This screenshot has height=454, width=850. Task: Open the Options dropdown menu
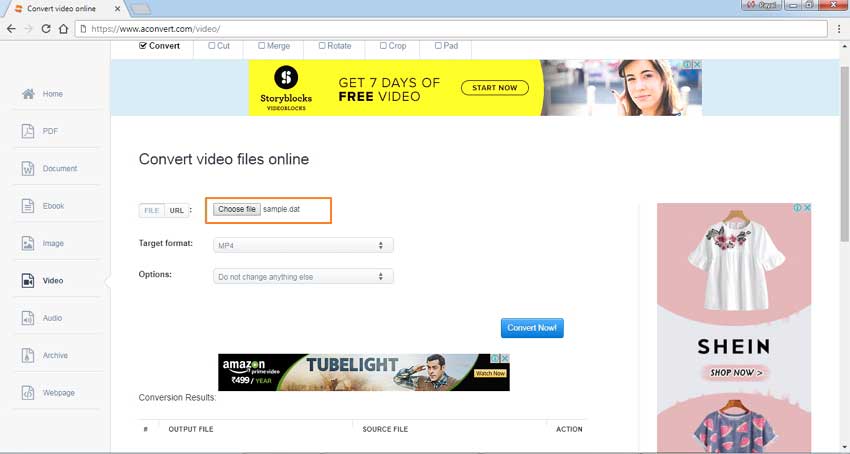click(303, 277)
